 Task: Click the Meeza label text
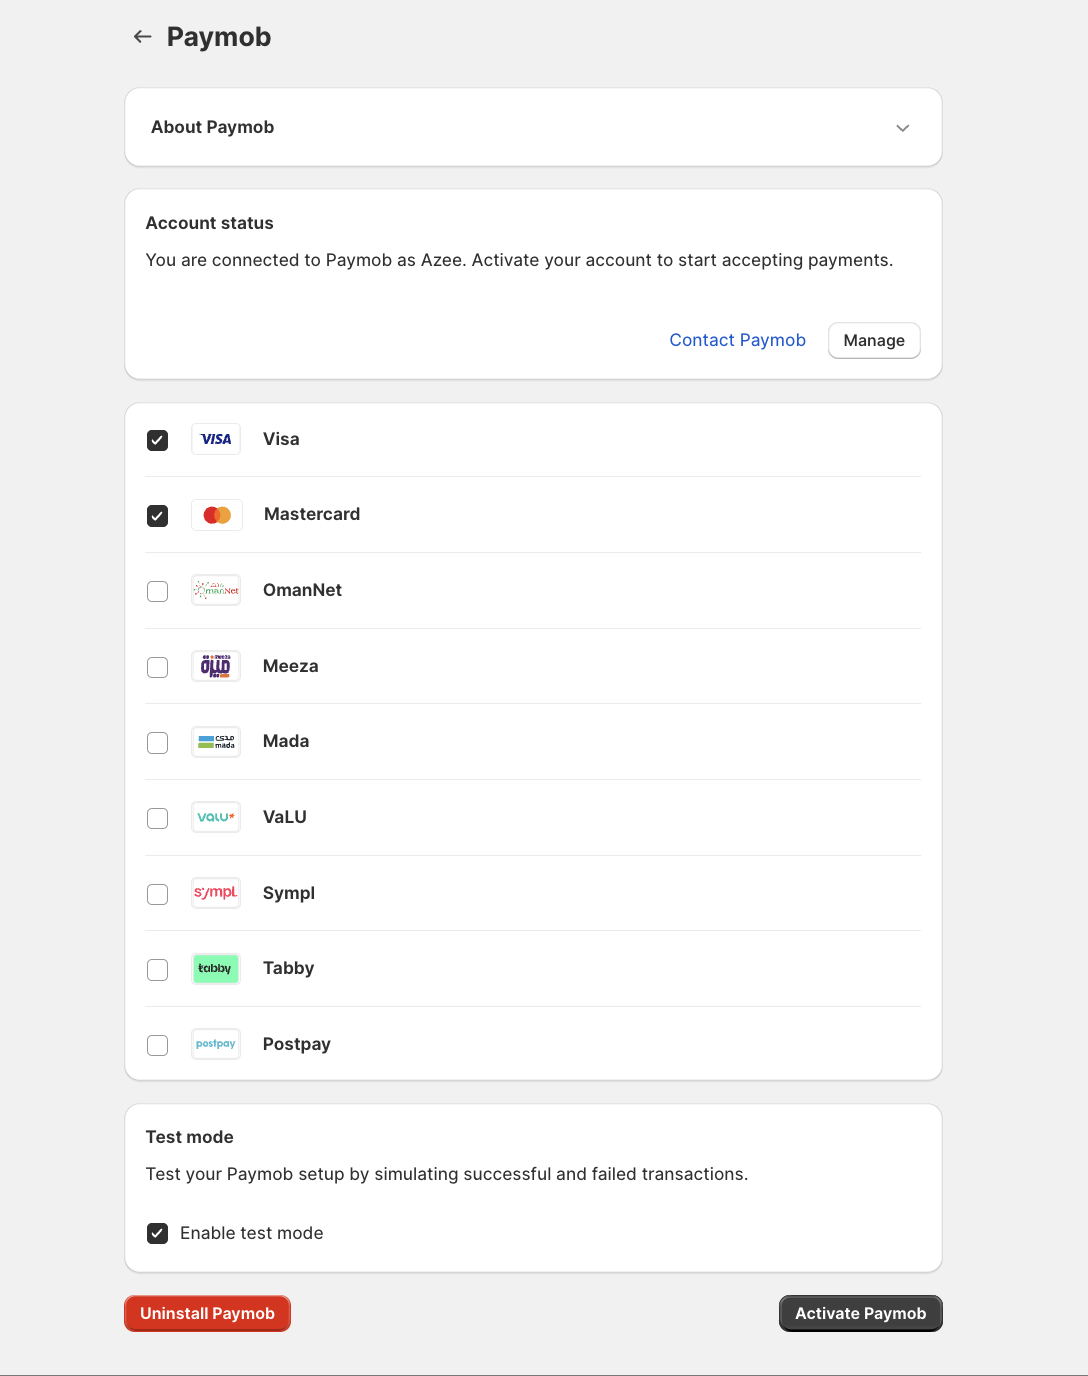[291, 666]
